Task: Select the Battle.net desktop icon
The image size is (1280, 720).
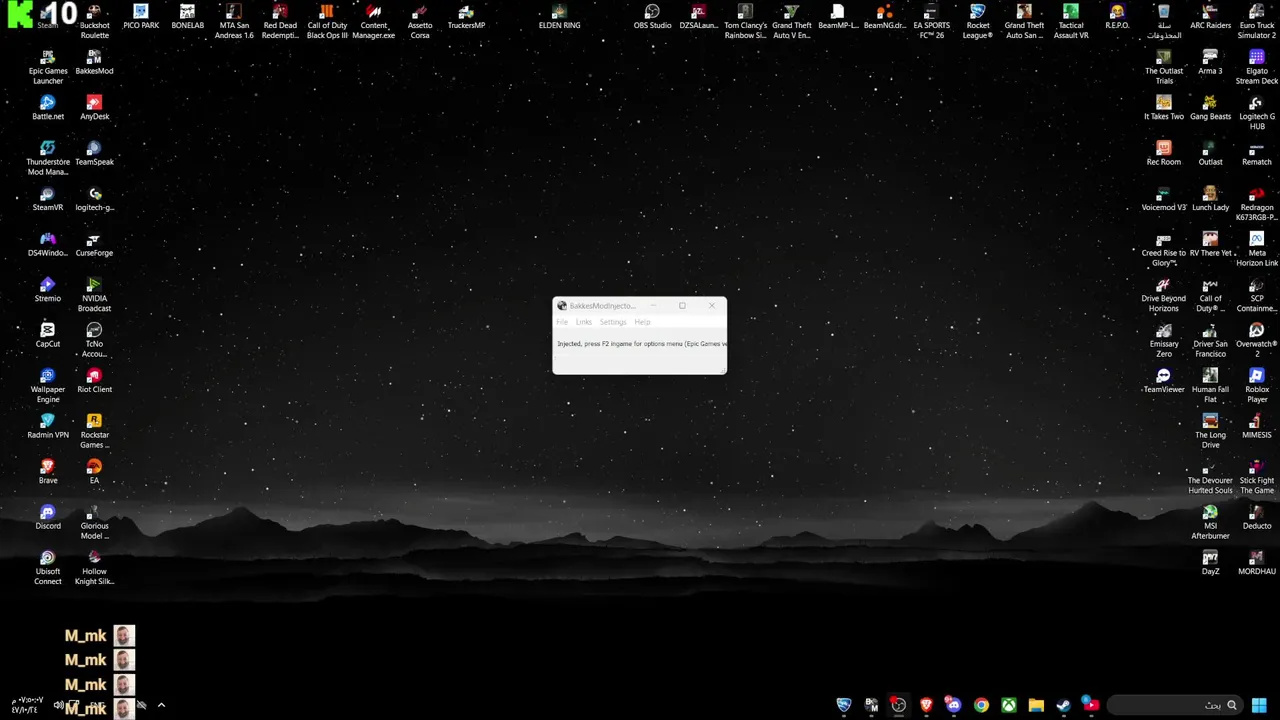Action: point(47,109)
